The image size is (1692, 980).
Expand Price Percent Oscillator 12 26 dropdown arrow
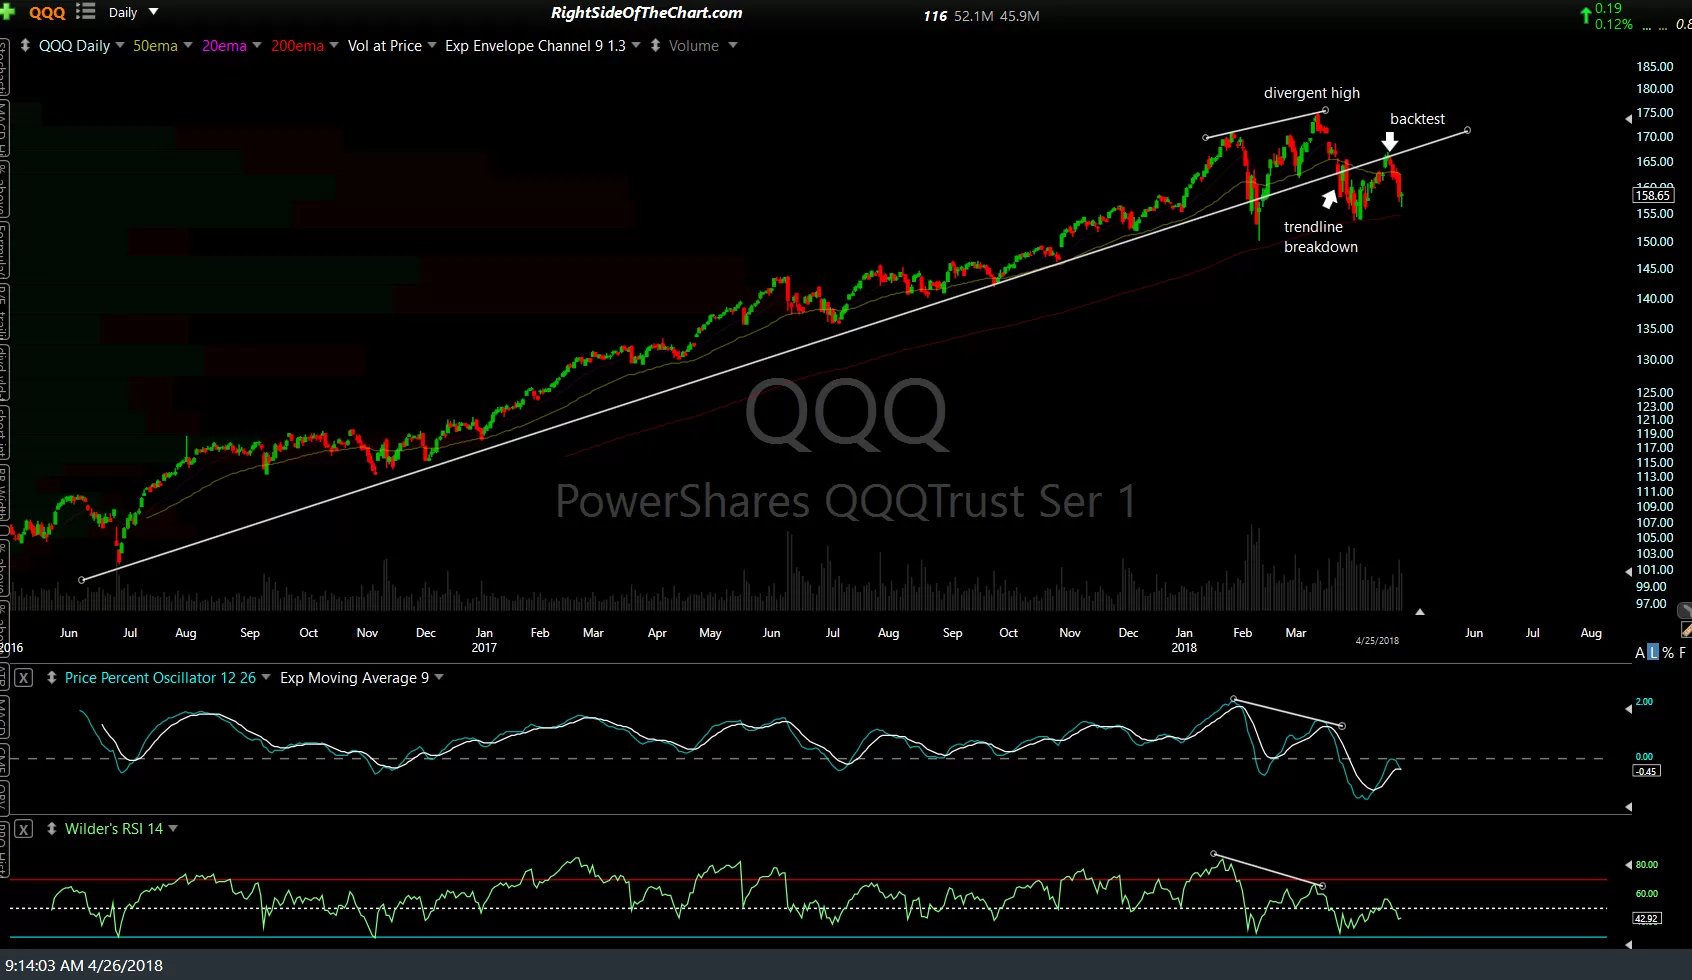(x=266, y=677)
